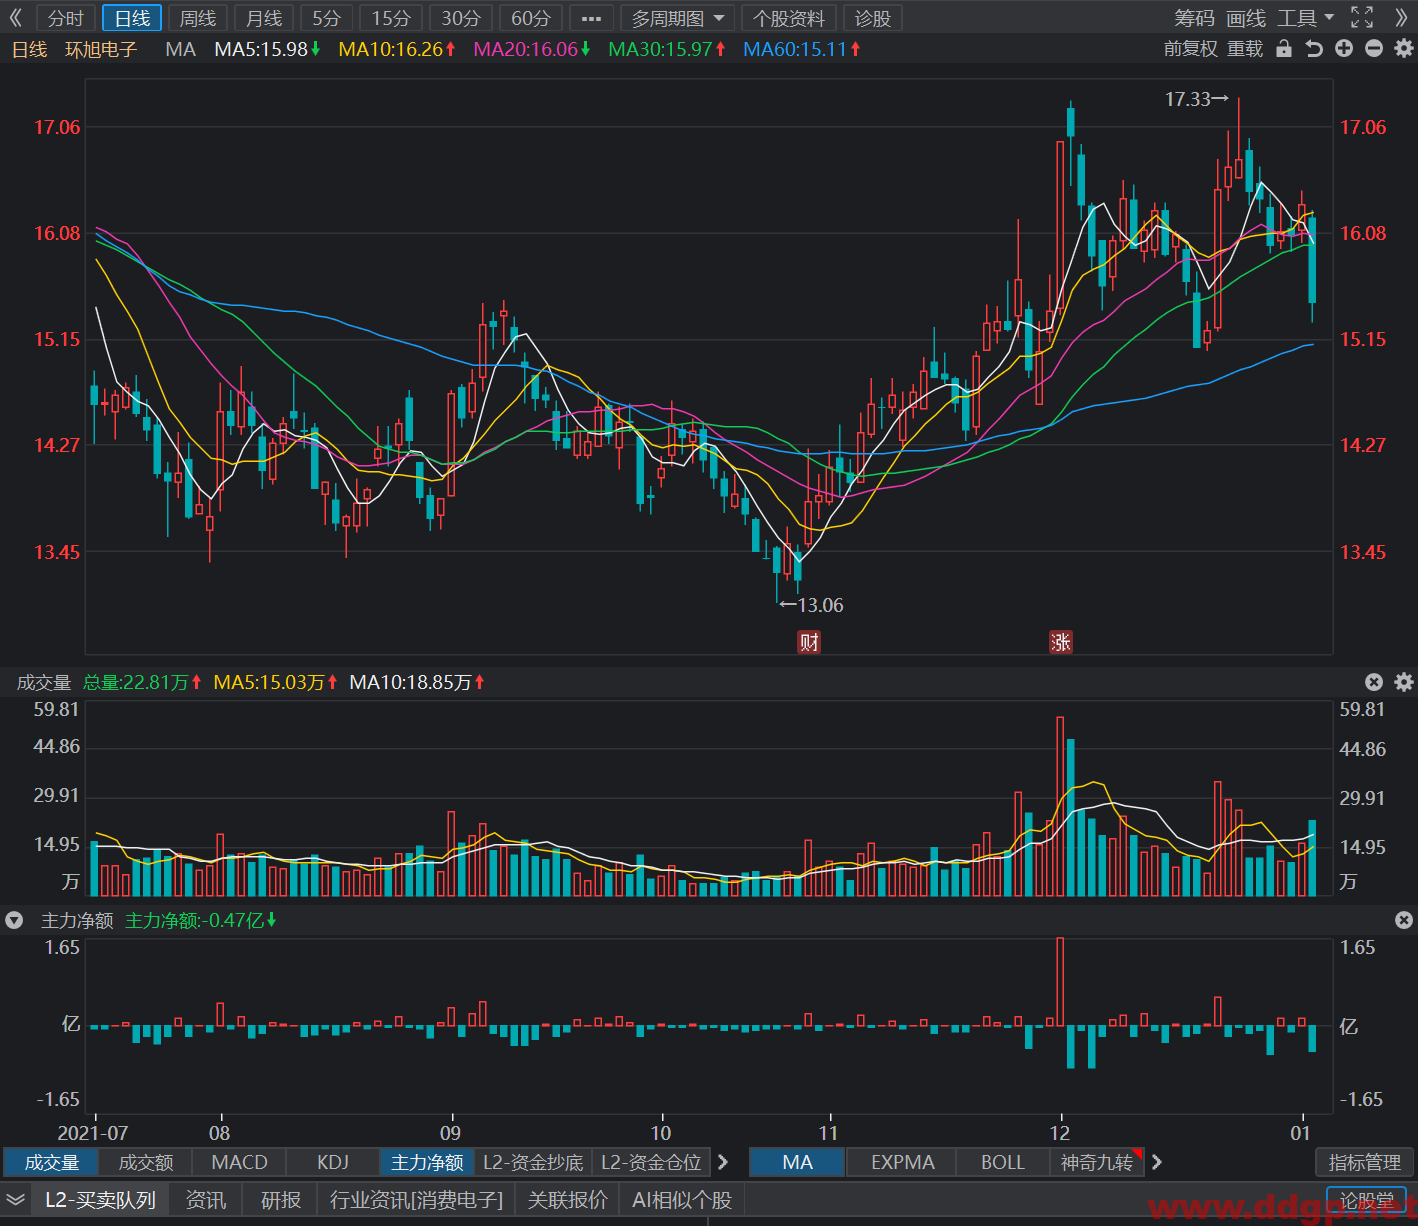Click the 财 marker on chart
This screenshot has height=1226, width=1418.
click(x=809, y=642)
